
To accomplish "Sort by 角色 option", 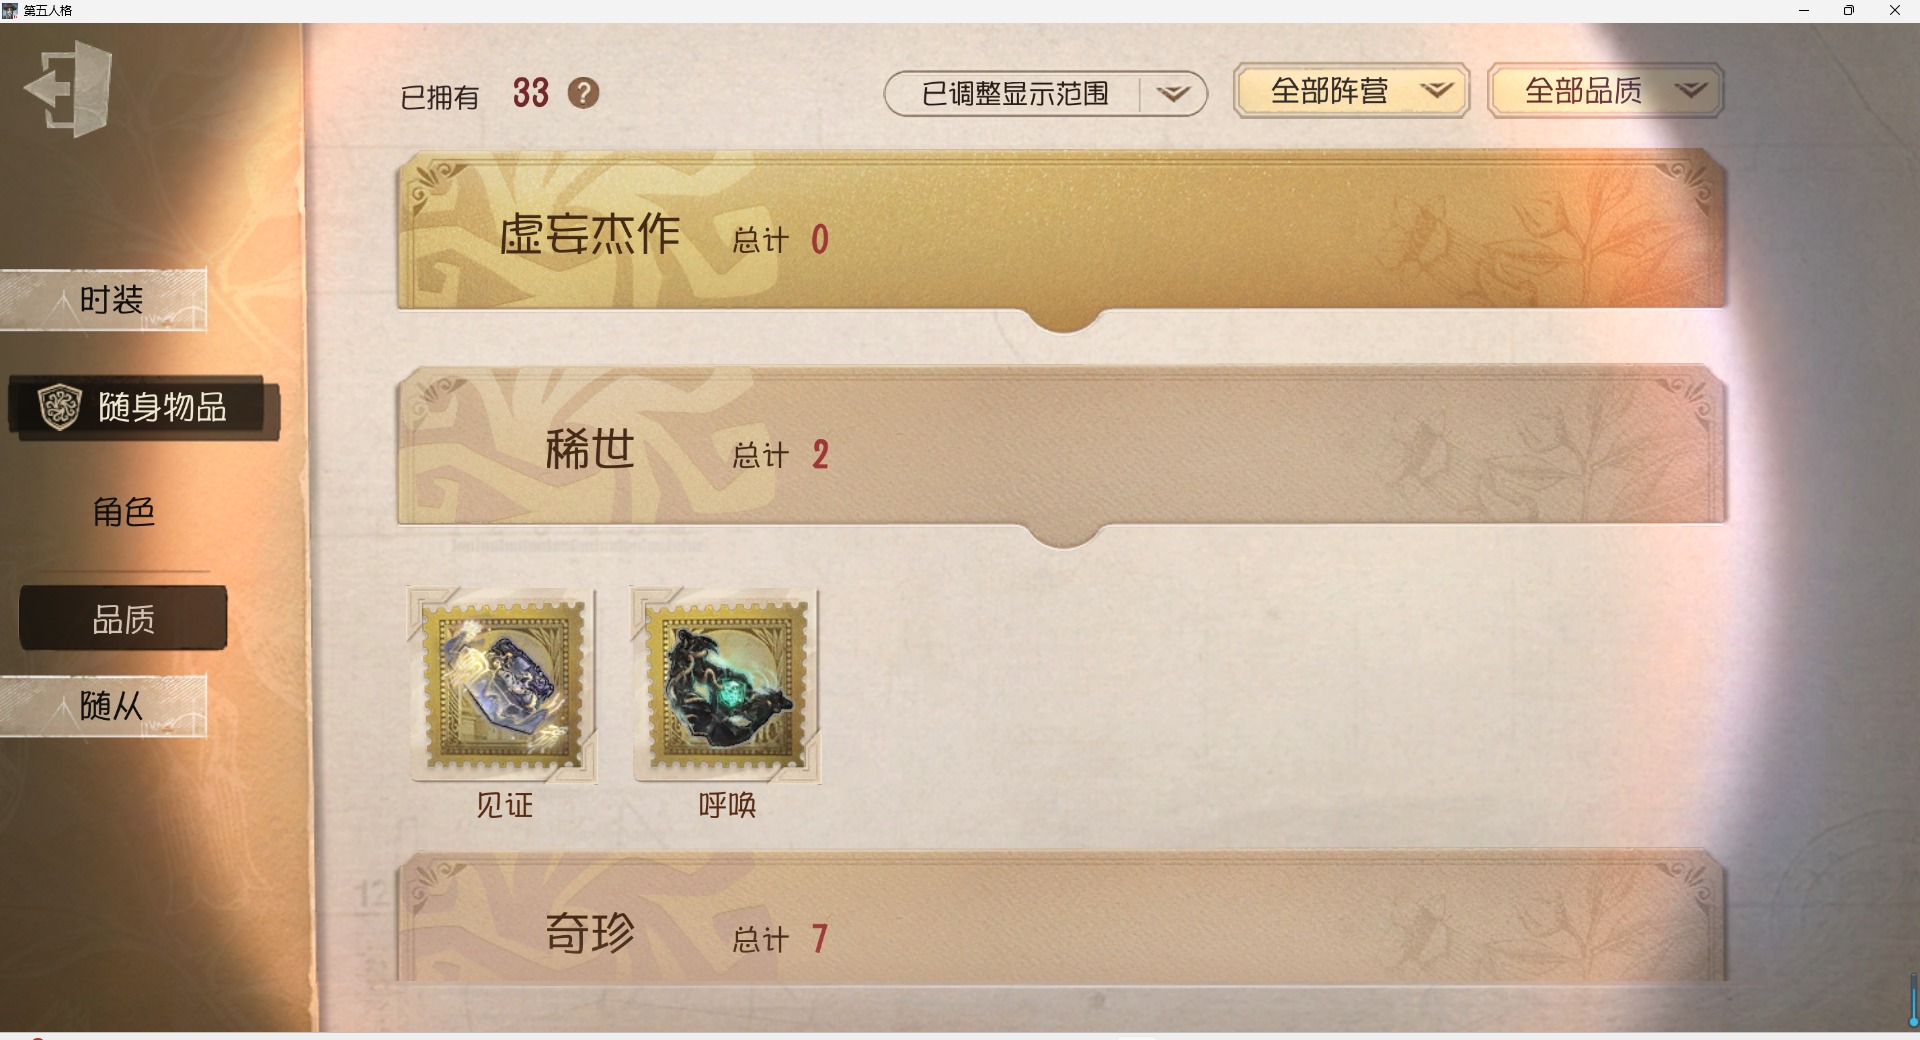I will click(x=123, y=512).
